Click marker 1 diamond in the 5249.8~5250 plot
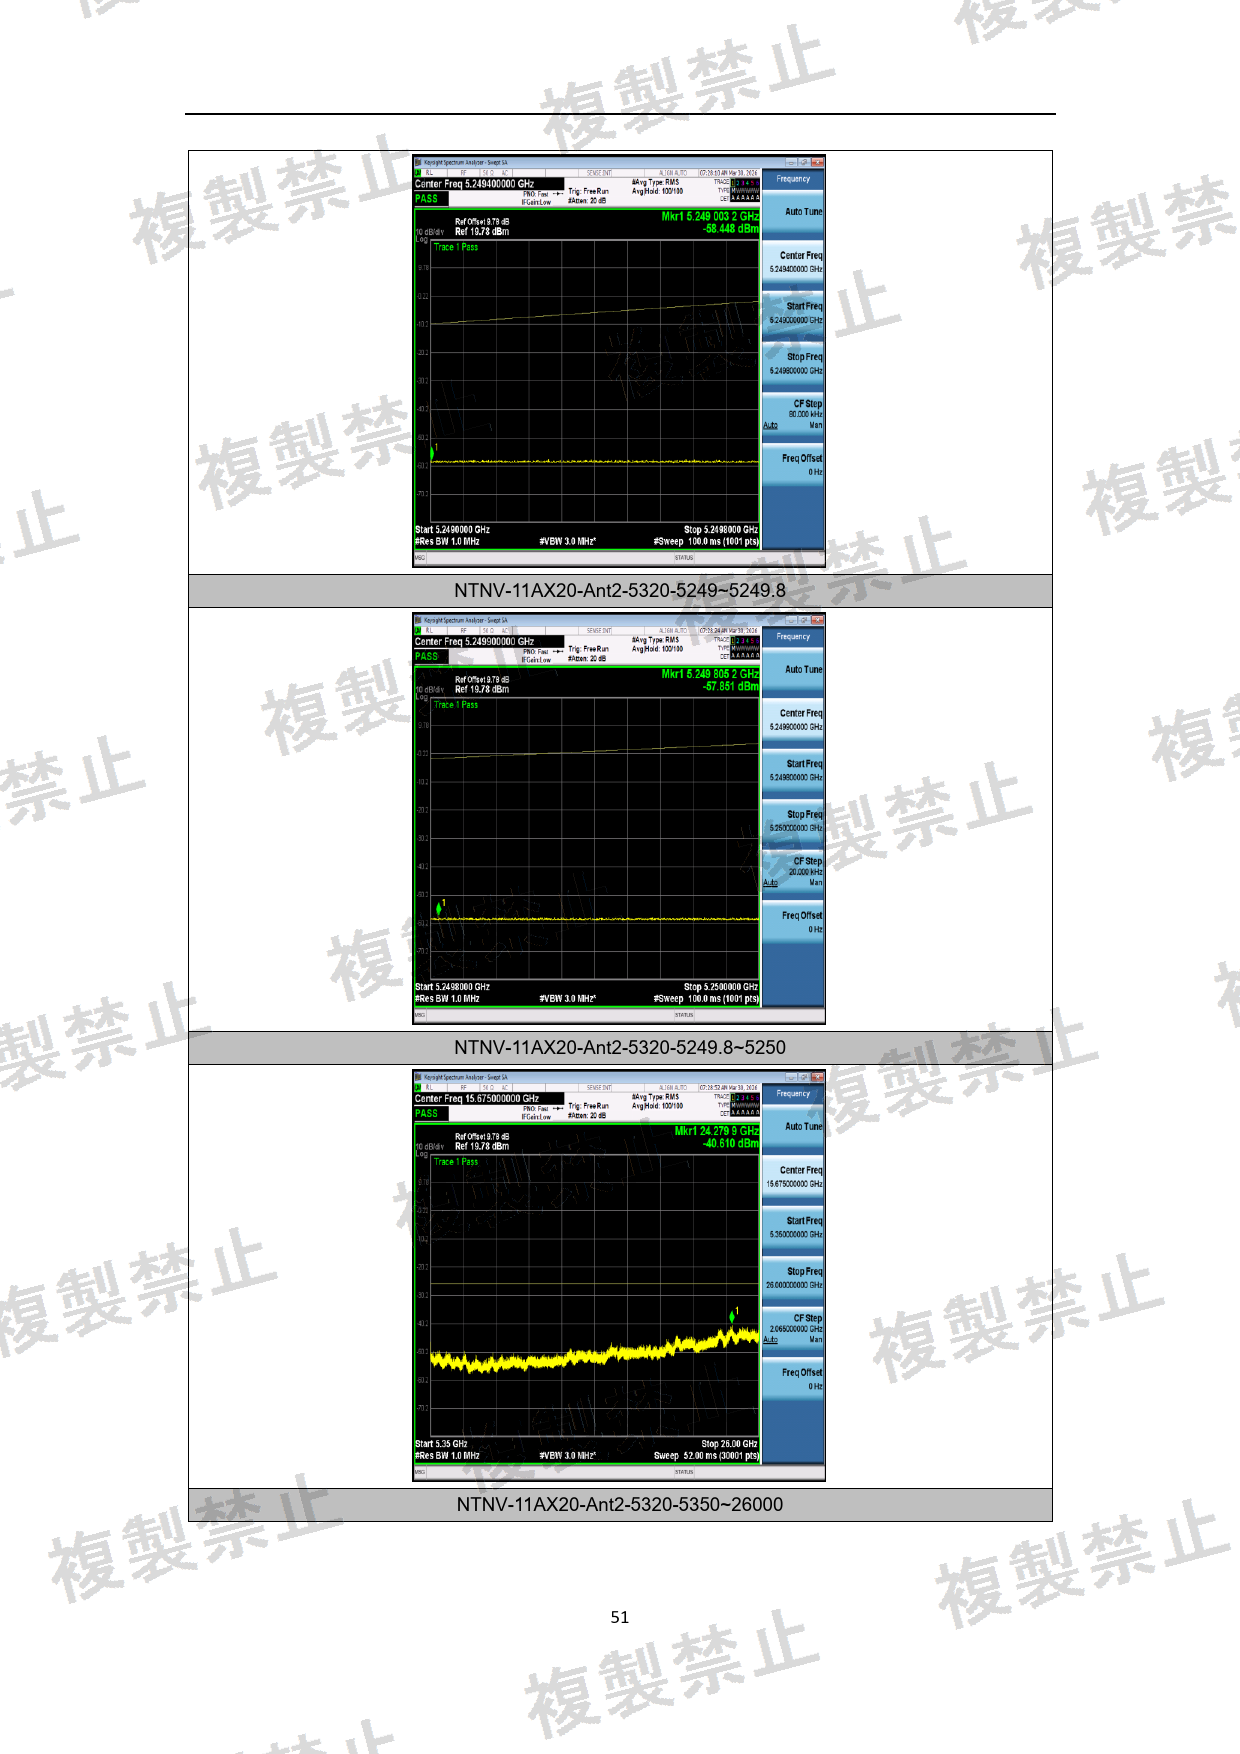The height and width of the screenshot is (1754, 1240). click(439, 908)
